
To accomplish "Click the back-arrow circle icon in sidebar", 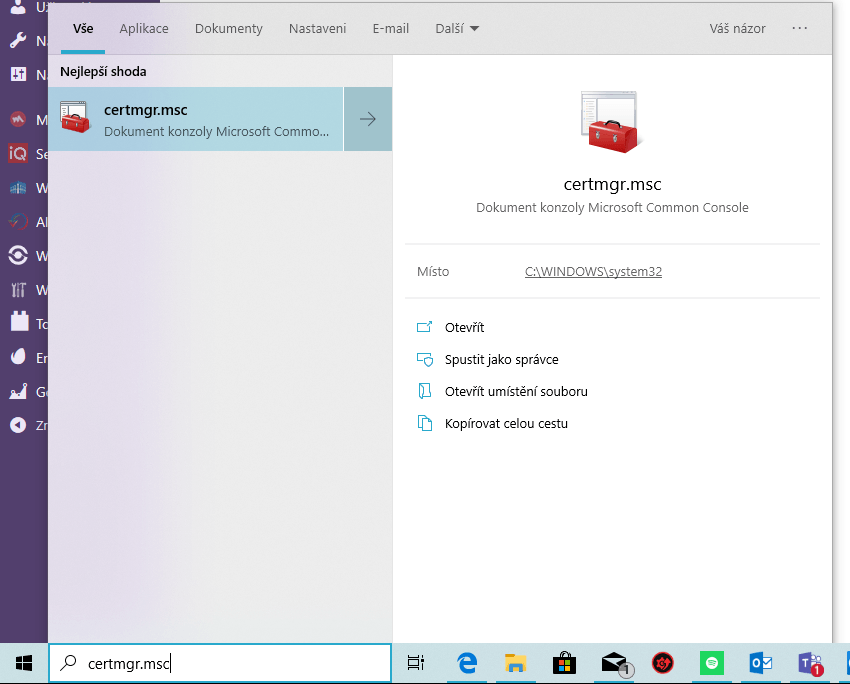I will [x=18, y=425].
